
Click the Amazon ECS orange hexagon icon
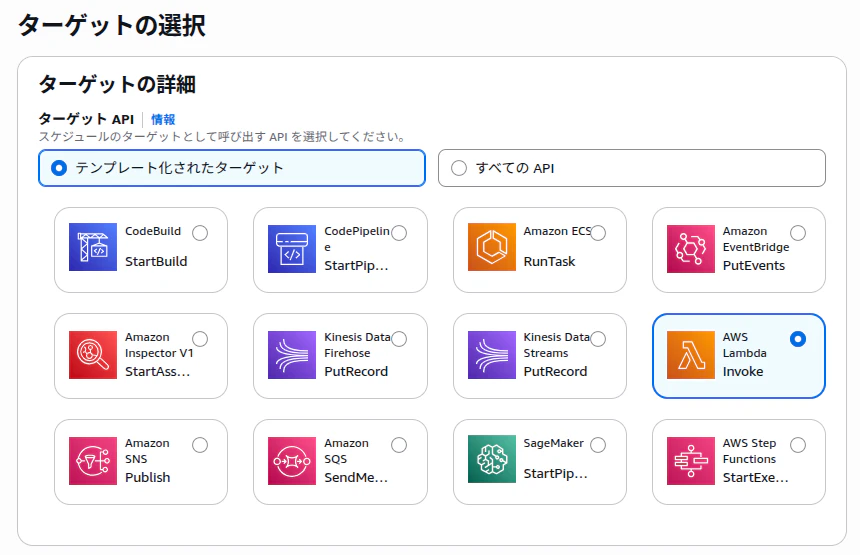(491, 247)
